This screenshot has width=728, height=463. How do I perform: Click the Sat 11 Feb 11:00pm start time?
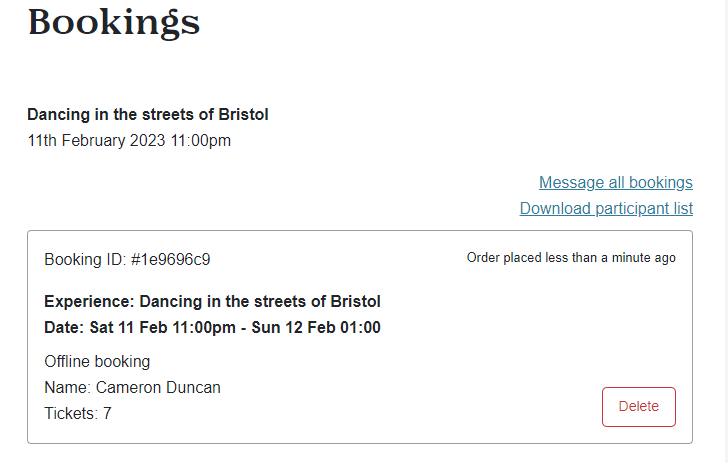coord(162,327)
